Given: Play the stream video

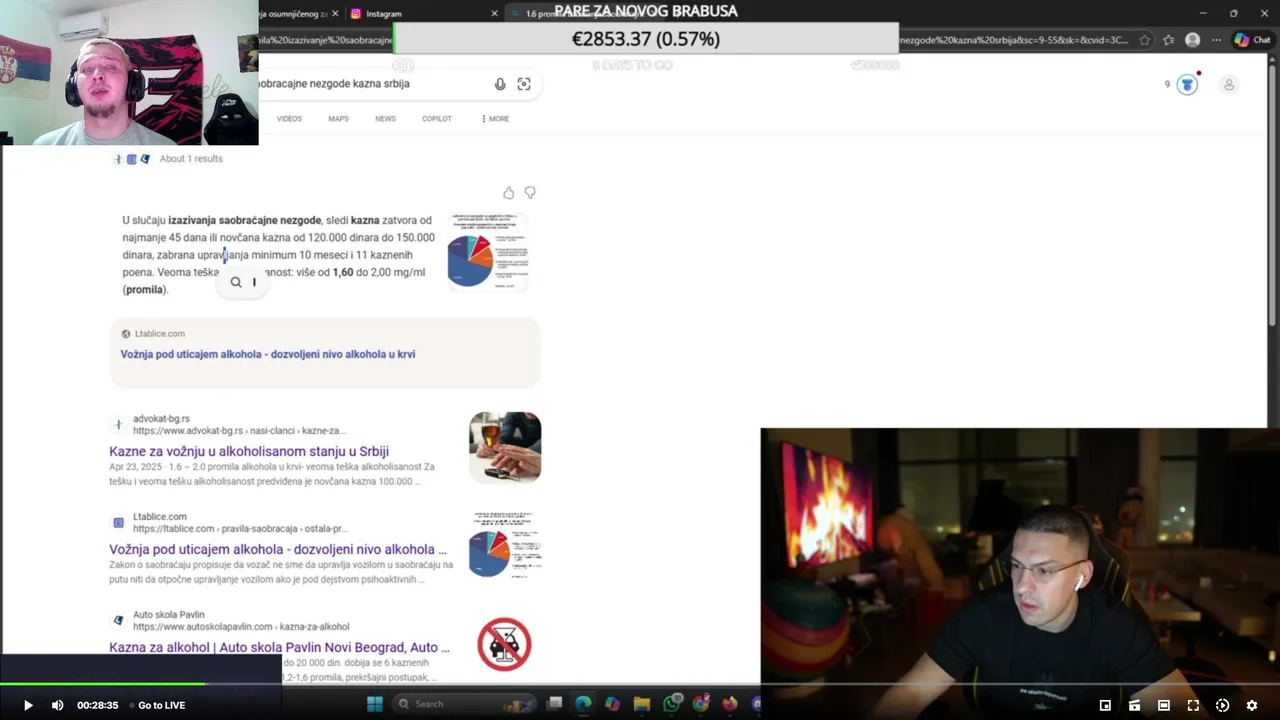Looking at the screenshot, I should [28, 705].
